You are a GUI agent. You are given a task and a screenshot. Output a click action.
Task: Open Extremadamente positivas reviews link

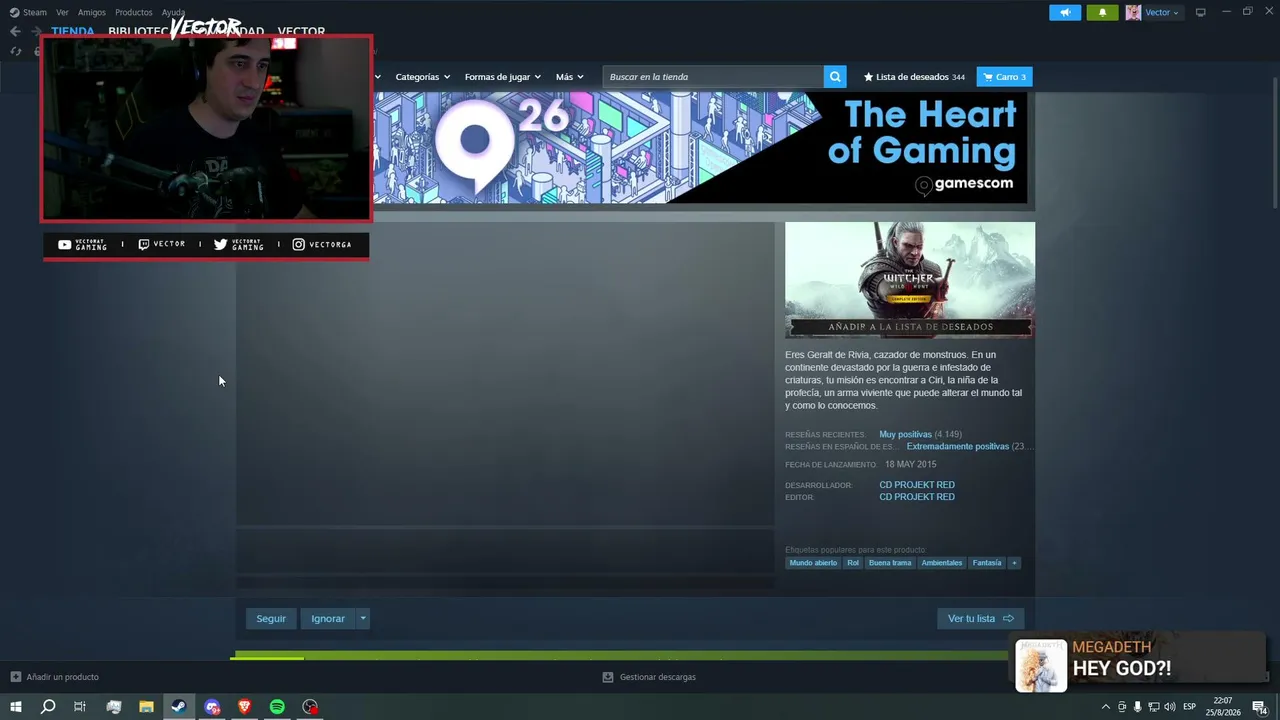click(958, 447)
